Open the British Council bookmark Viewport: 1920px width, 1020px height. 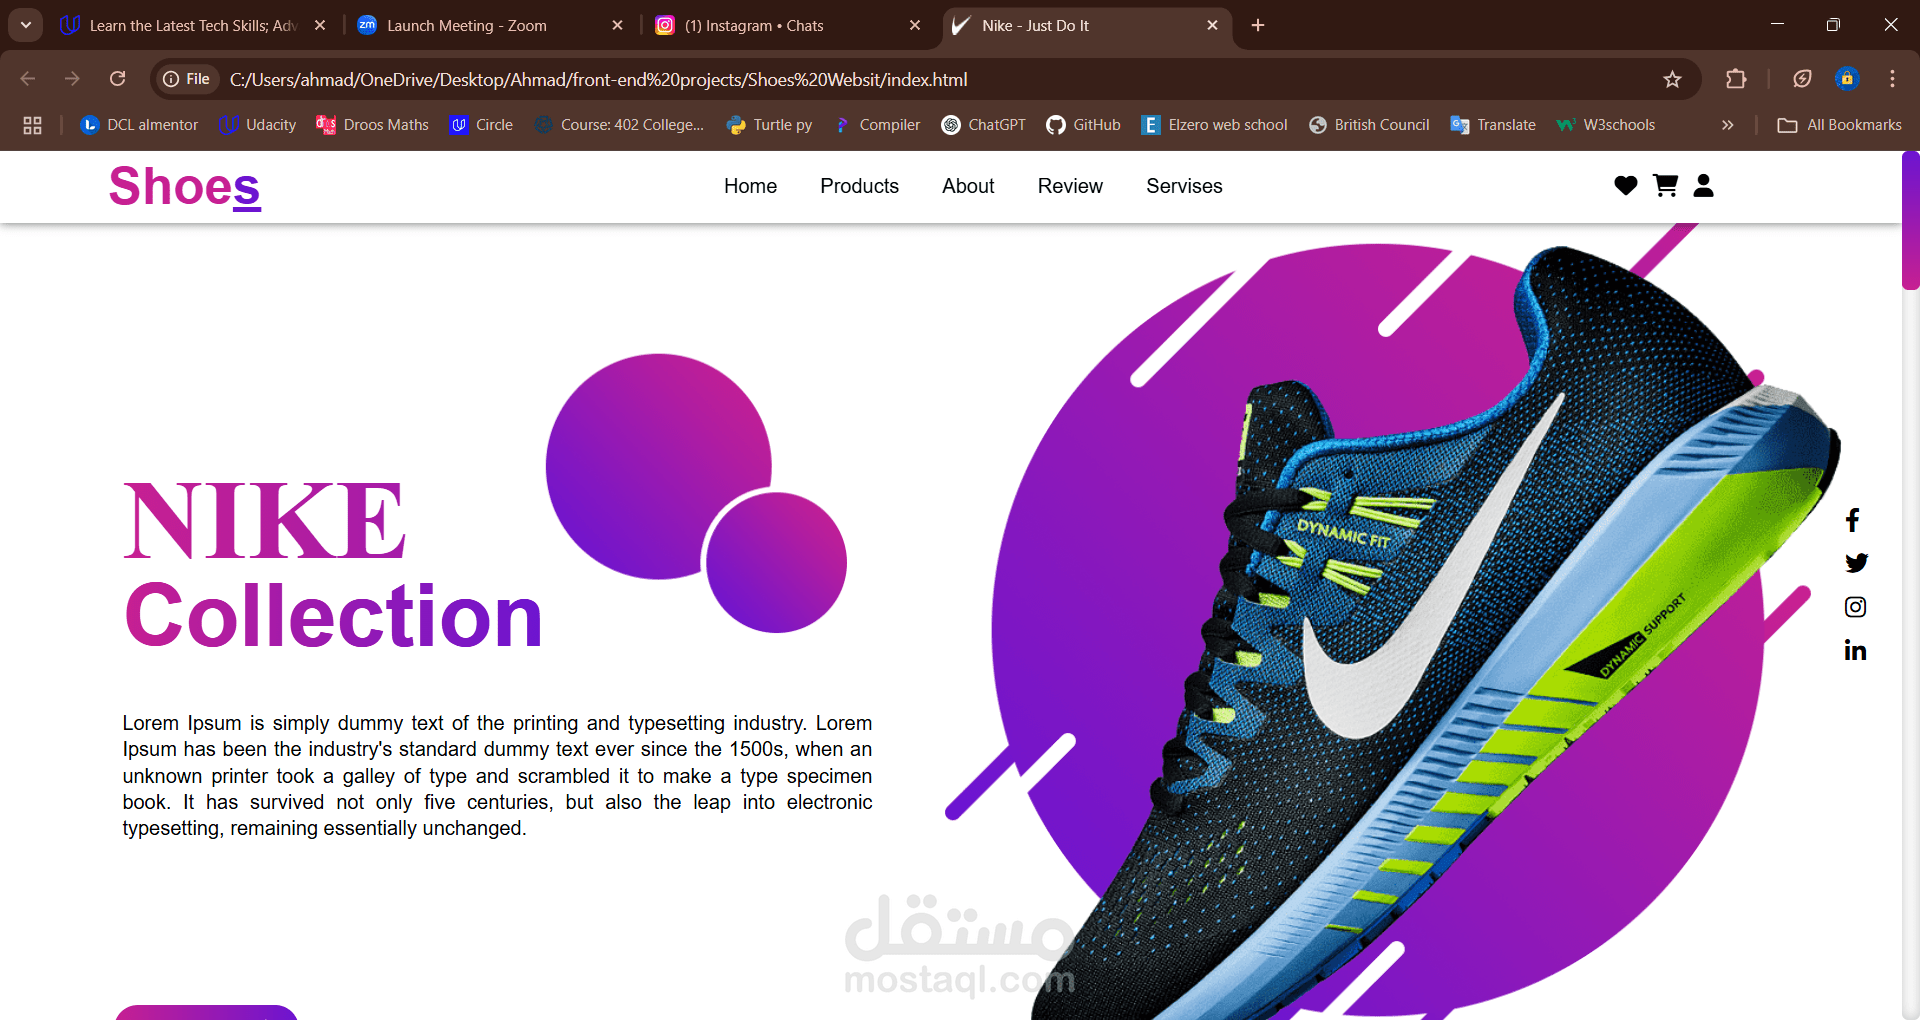[1369, 125]
